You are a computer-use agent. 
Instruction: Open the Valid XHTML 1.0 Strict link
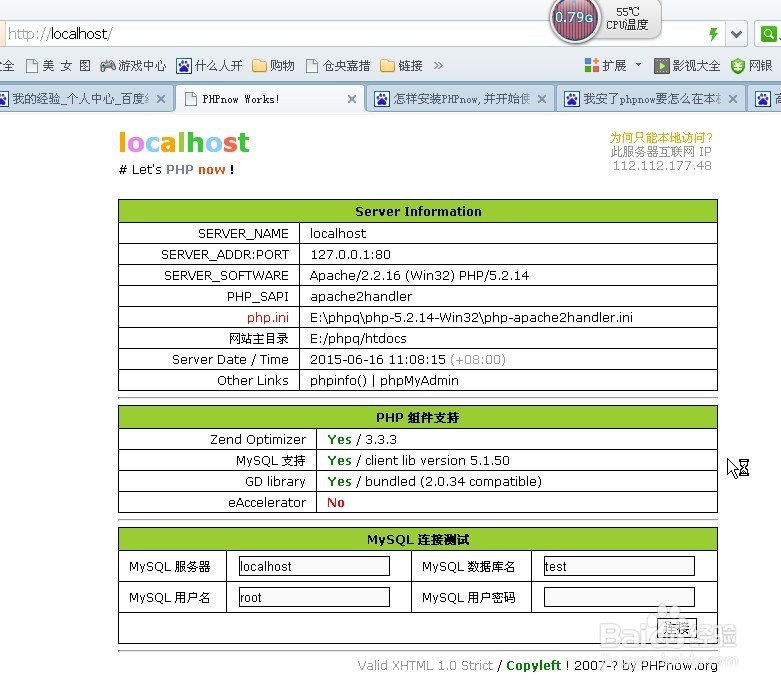pos(425,666)
